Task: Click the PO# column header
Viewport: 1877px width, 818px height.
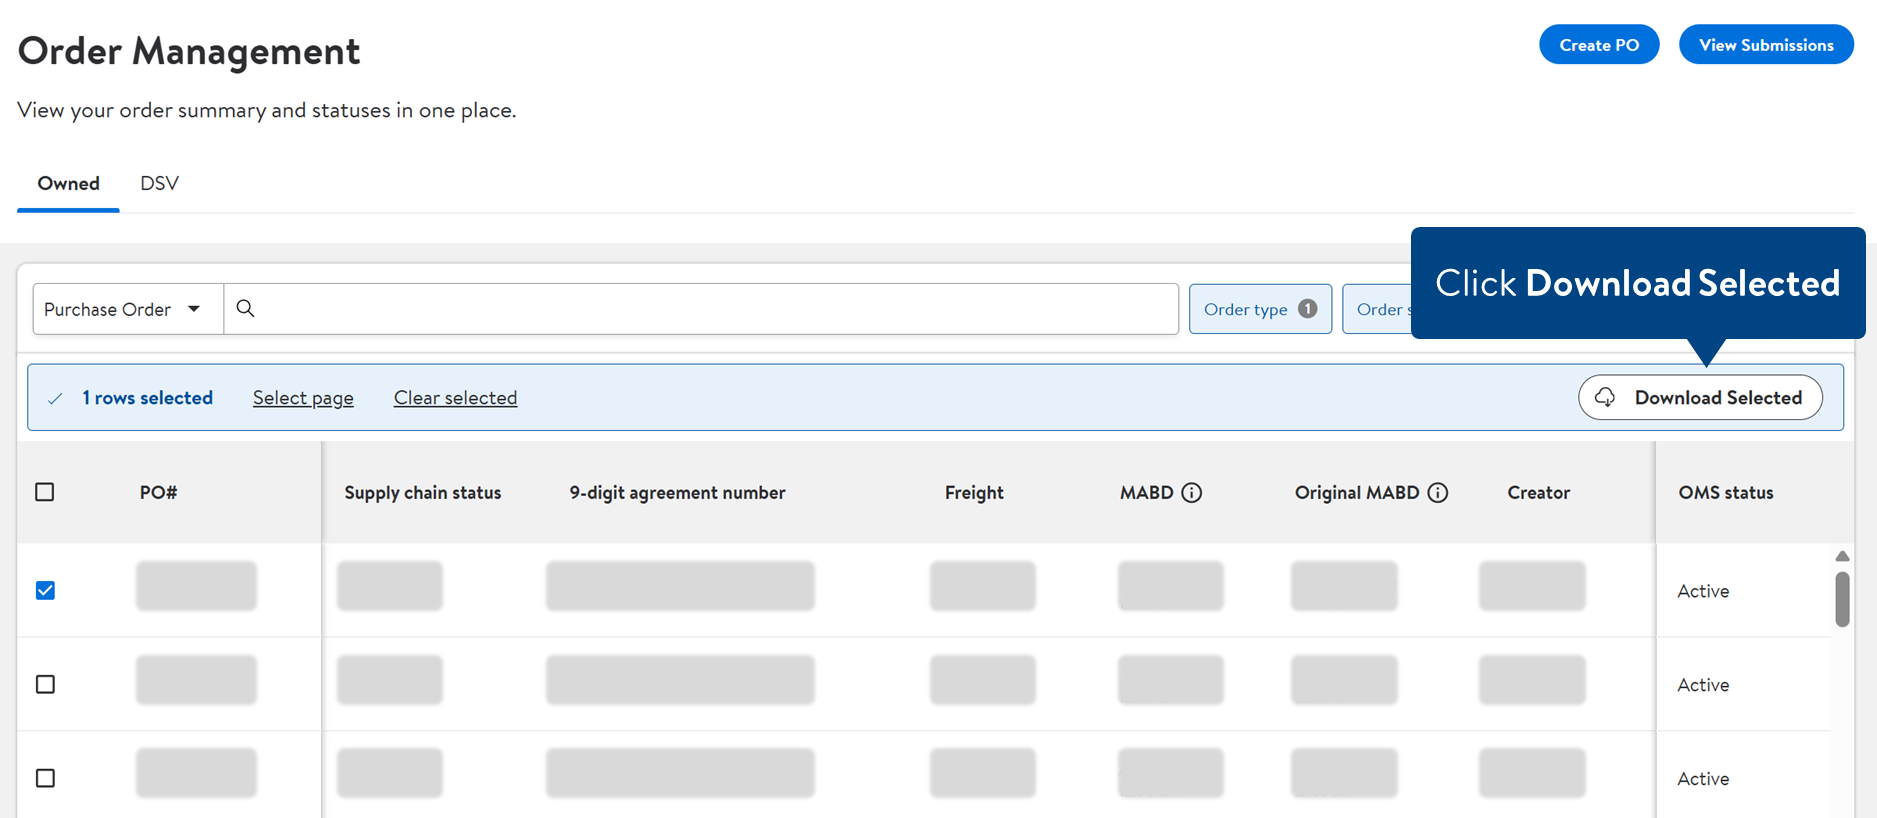Action: 158,492
